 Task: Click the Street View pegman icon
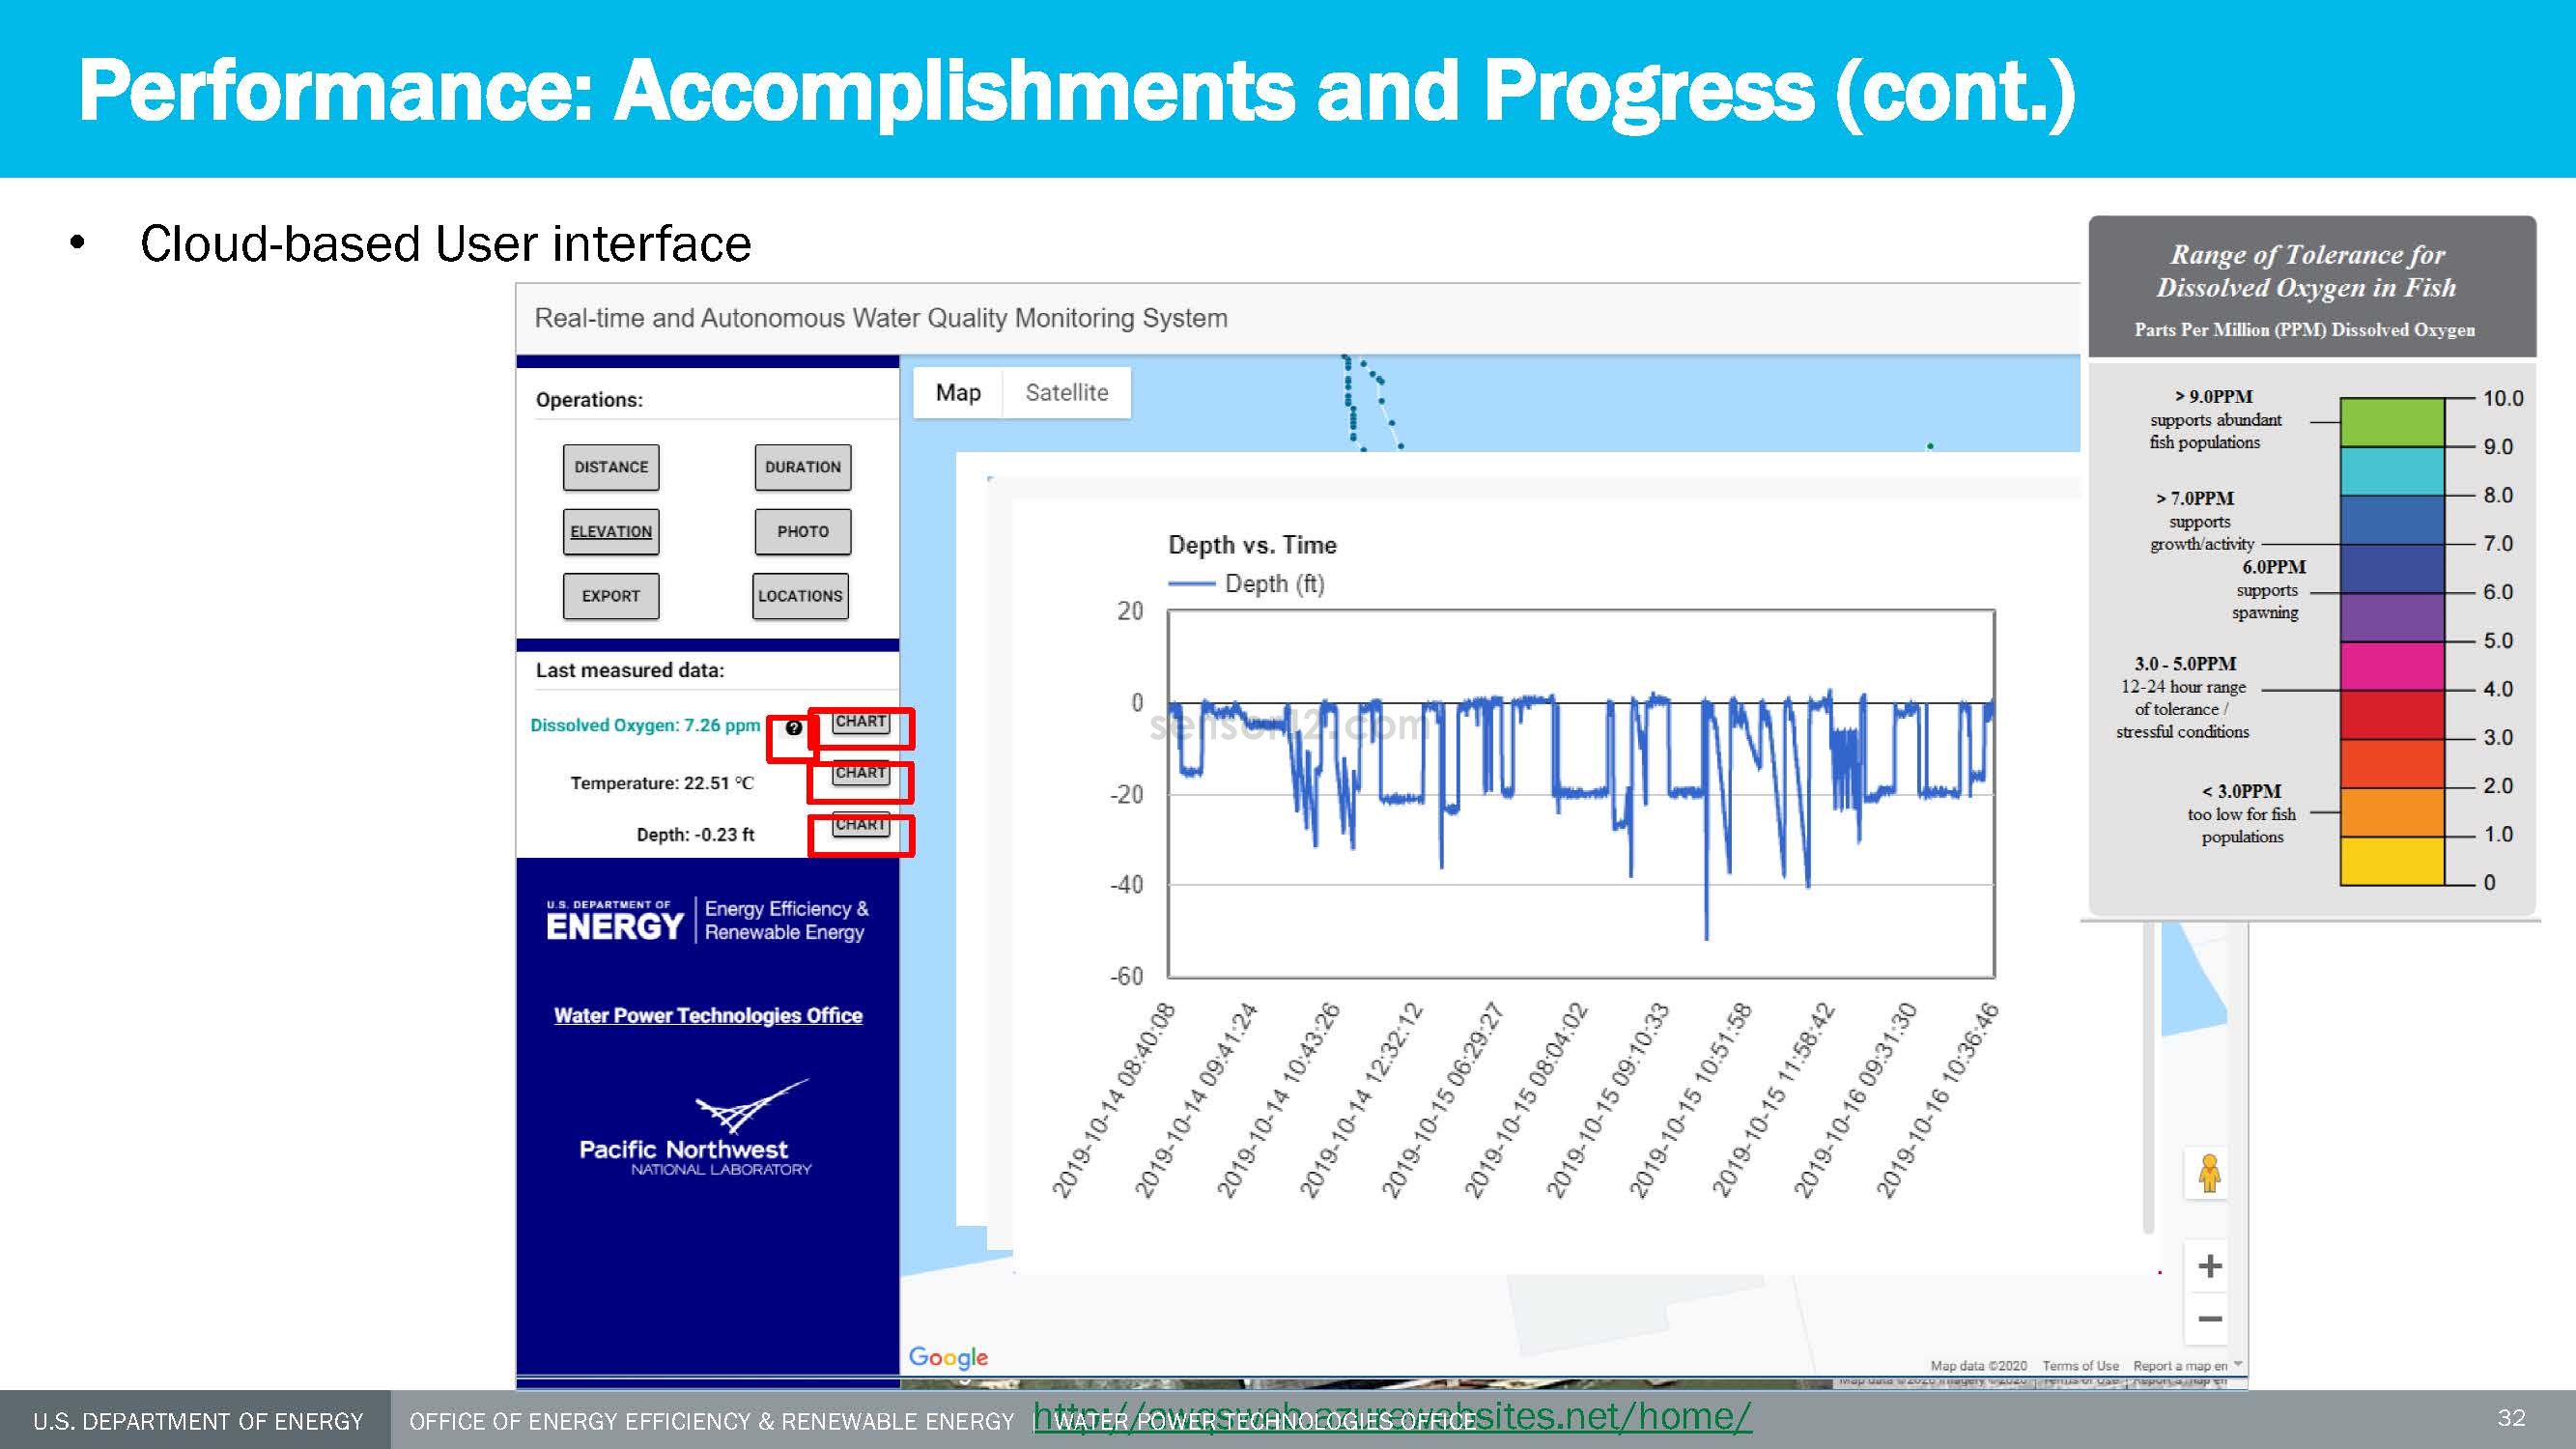2209,1173
